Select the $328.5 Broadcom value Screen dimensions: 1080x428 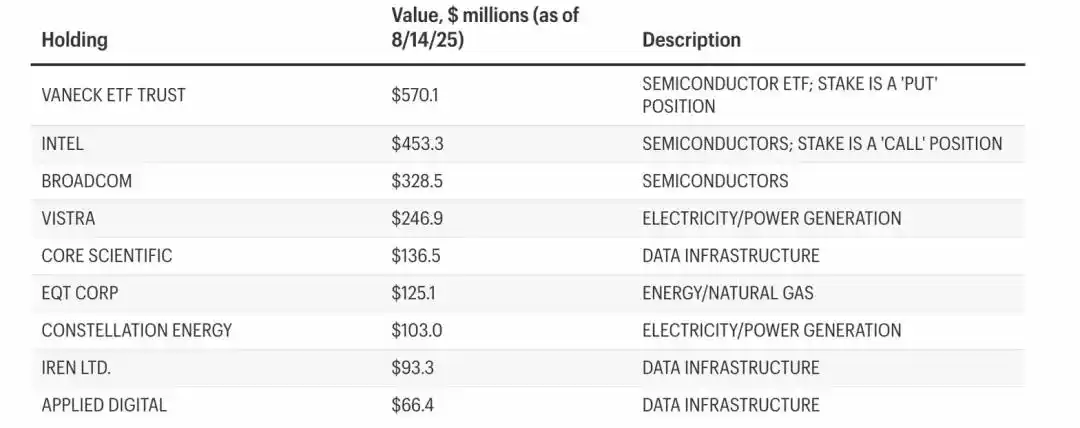(x=417, y=181)
